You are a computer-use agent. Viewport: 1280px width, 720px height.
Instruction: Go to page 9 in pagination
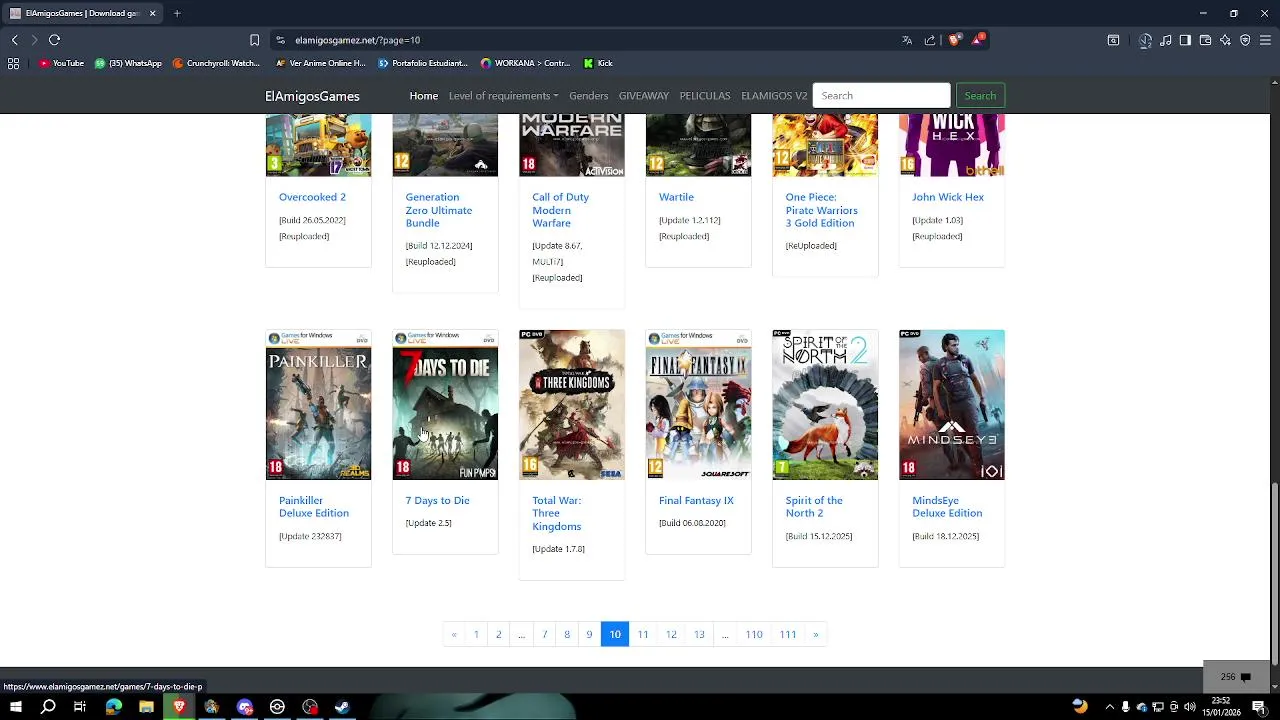589,634
